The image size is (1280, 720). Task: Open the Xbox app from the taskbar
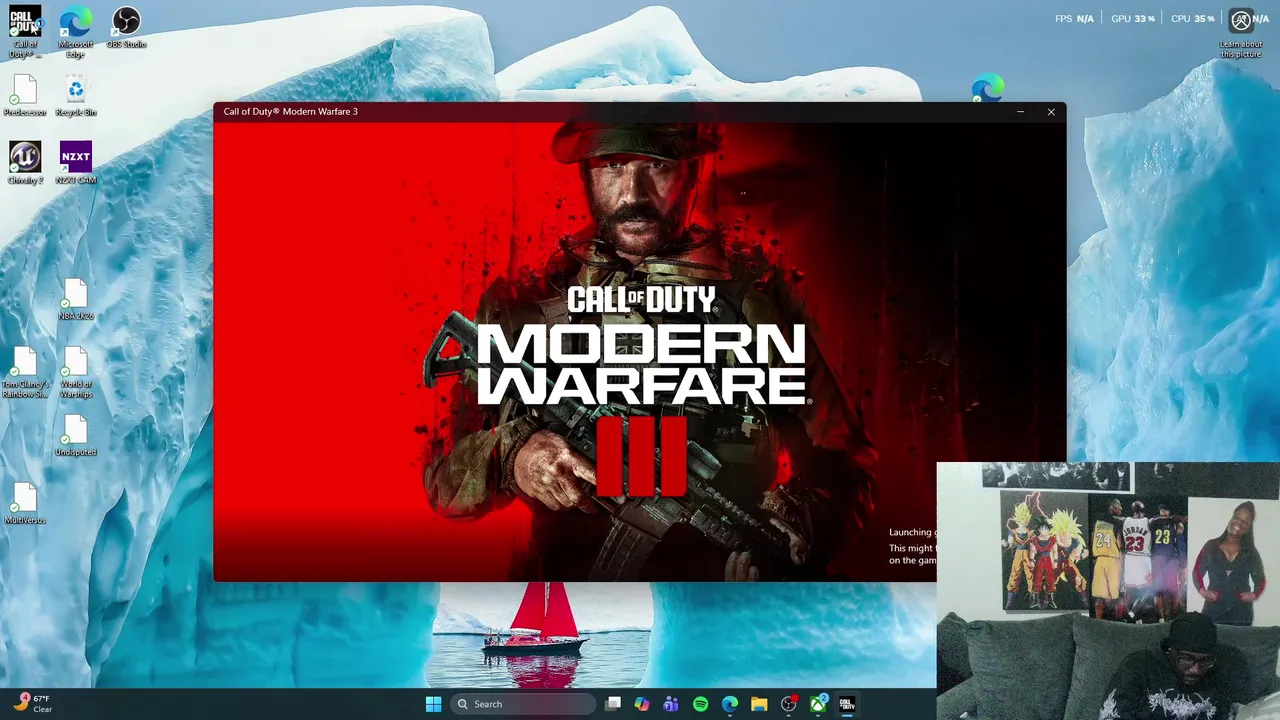click(x=818, y=704)
